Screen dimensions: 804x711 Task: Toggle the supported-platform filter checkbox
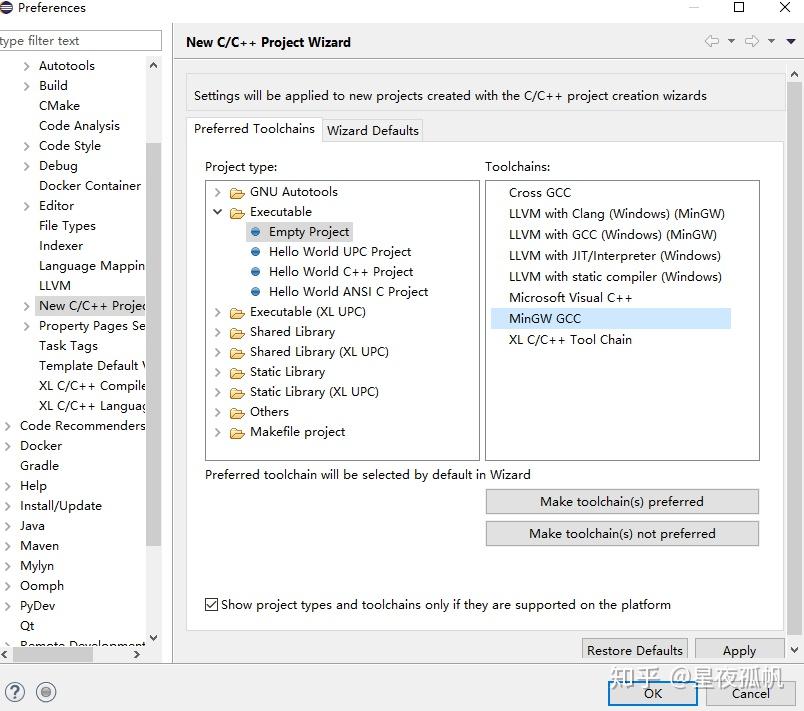[x=211, y=605]
